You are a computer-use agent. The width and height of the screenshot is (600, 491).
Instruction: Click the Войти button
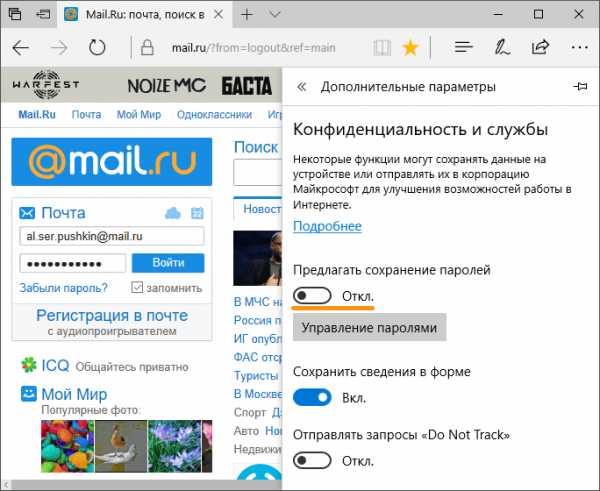pos(168,263)
